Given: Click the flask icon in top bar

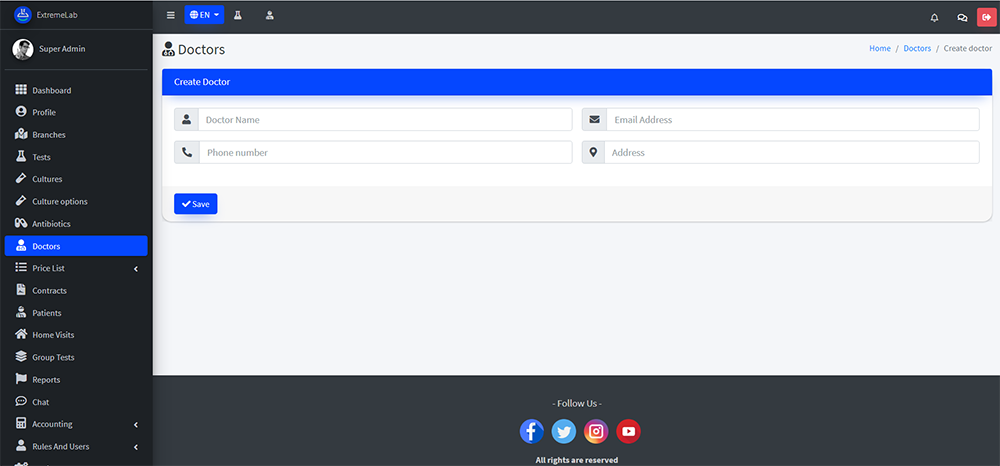Looking at the screenshot, I should pyautogui.click(x=238, y=16).
